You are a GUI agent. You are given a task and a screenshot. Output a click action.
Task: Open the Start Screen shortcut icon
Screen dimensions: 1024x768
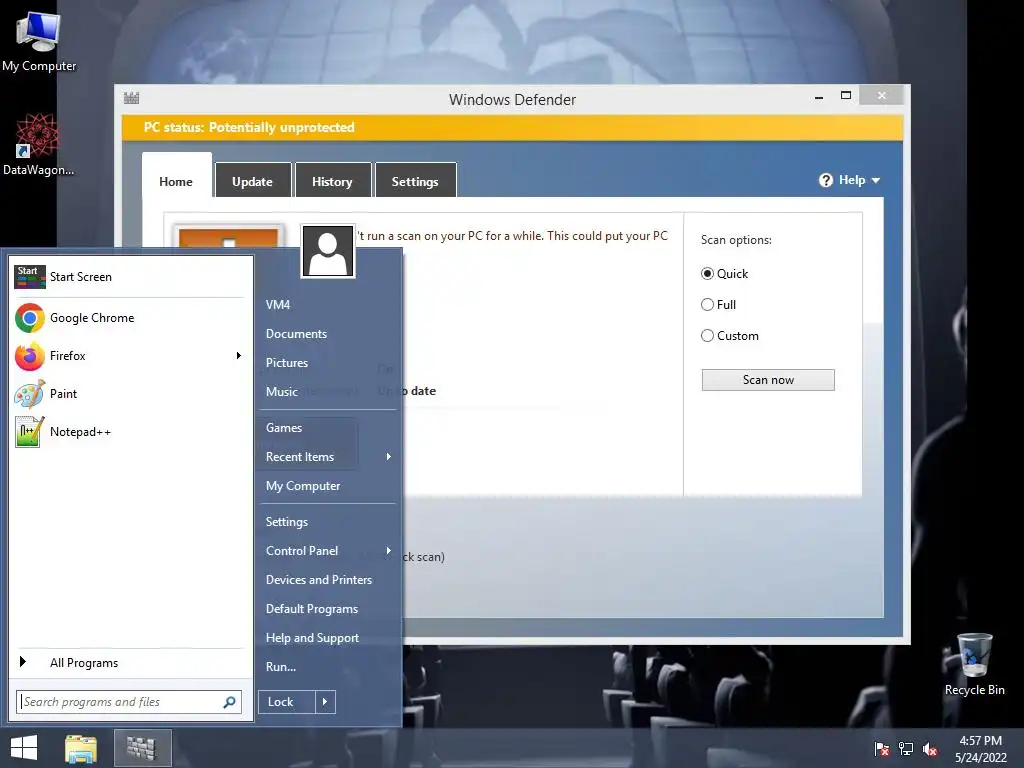point(30,277)
